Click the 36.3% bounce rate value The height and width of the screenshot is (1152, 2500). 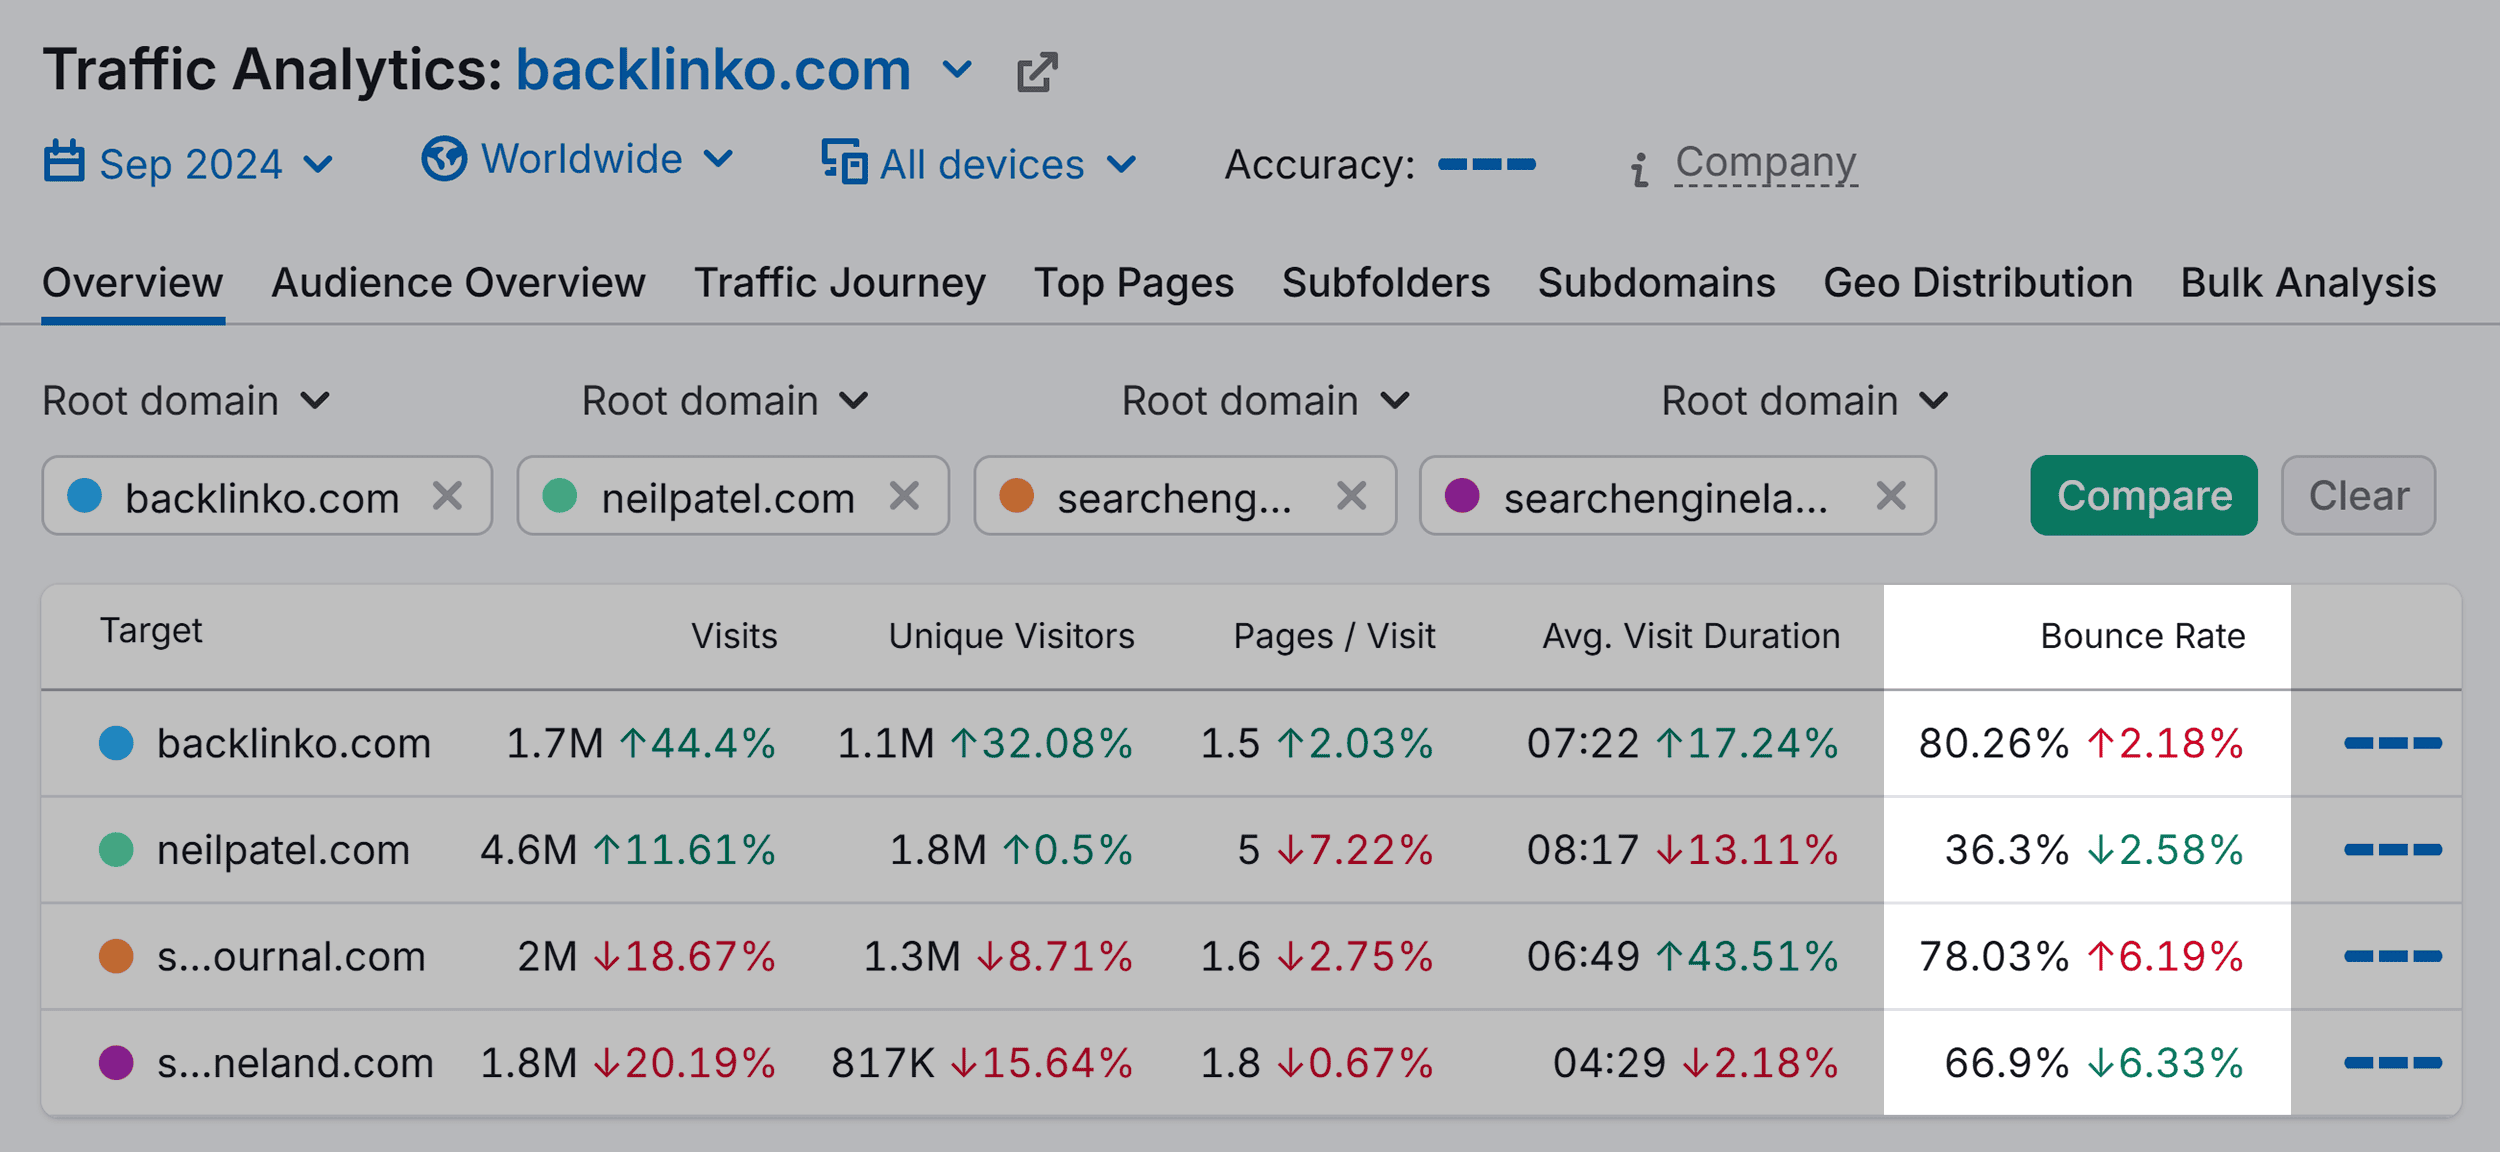tap(2006, 850)
